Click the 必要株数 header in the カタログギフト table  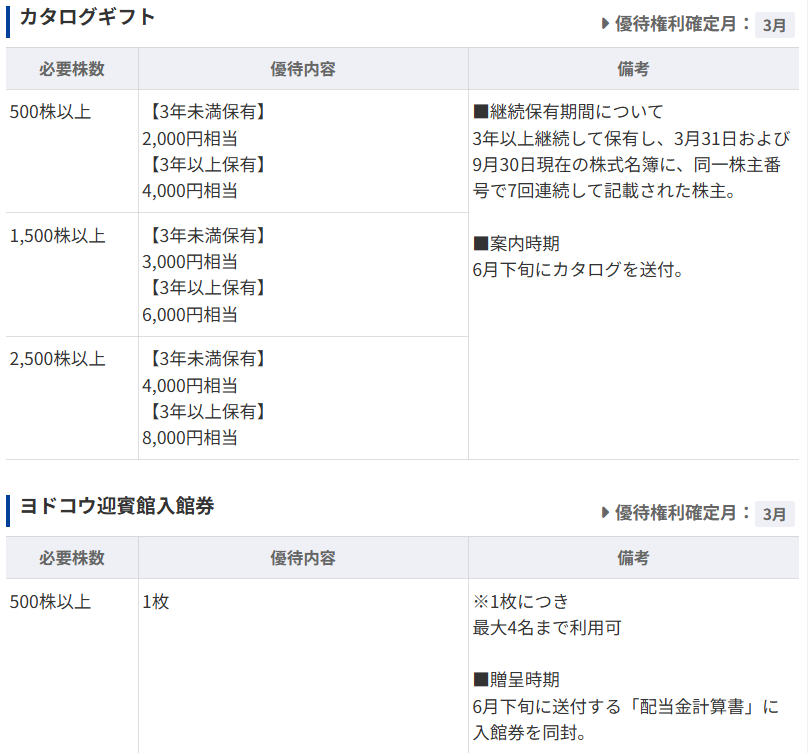pyautogui.click(x=72, y=69)
